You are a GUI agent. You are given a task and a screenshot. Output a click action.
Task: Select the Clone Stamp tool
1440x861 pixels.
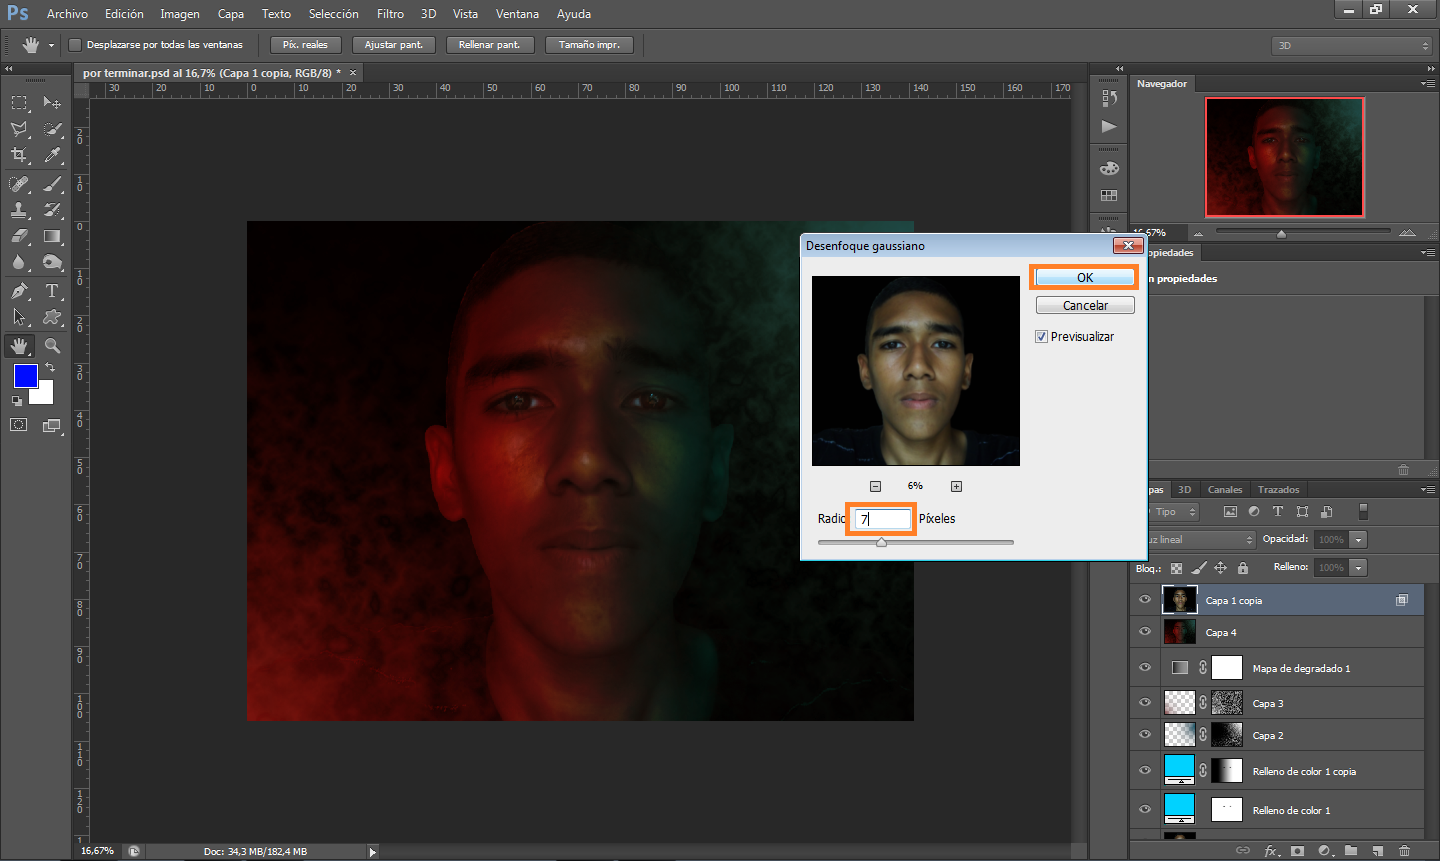click(19, 210)
